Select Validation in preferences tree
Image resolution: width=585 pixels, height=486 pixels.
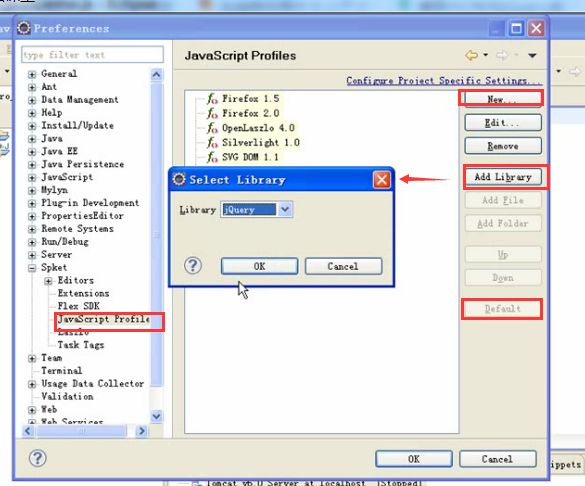(x=67, y=396)
